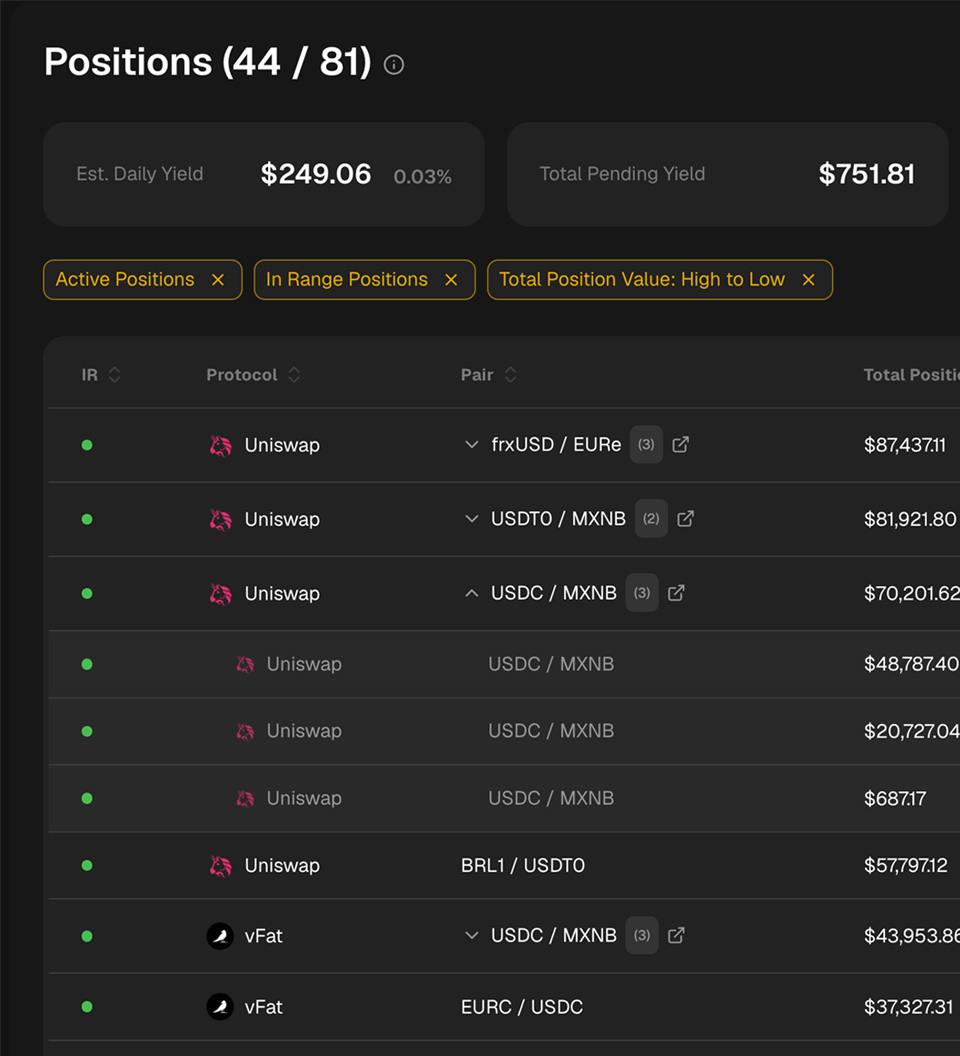Click the IR column header
Image resolution: width=960 pixels, height=1056 pixels.
[90, 374]
